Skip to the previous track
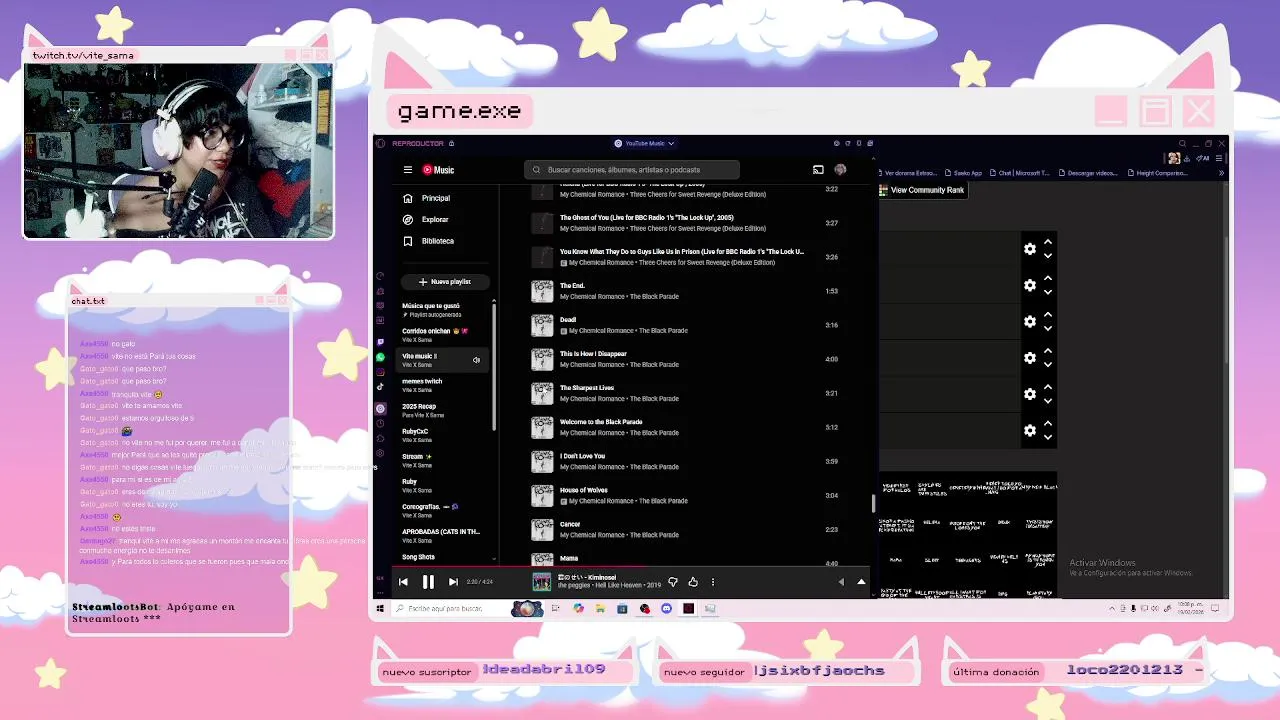The image size is (1280, 720). [403, 582]
